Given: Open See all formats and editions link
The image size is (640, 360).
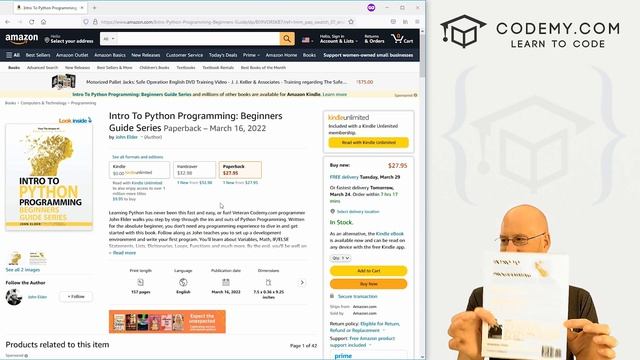Looking at the screenshot, I should coord(138,157).
